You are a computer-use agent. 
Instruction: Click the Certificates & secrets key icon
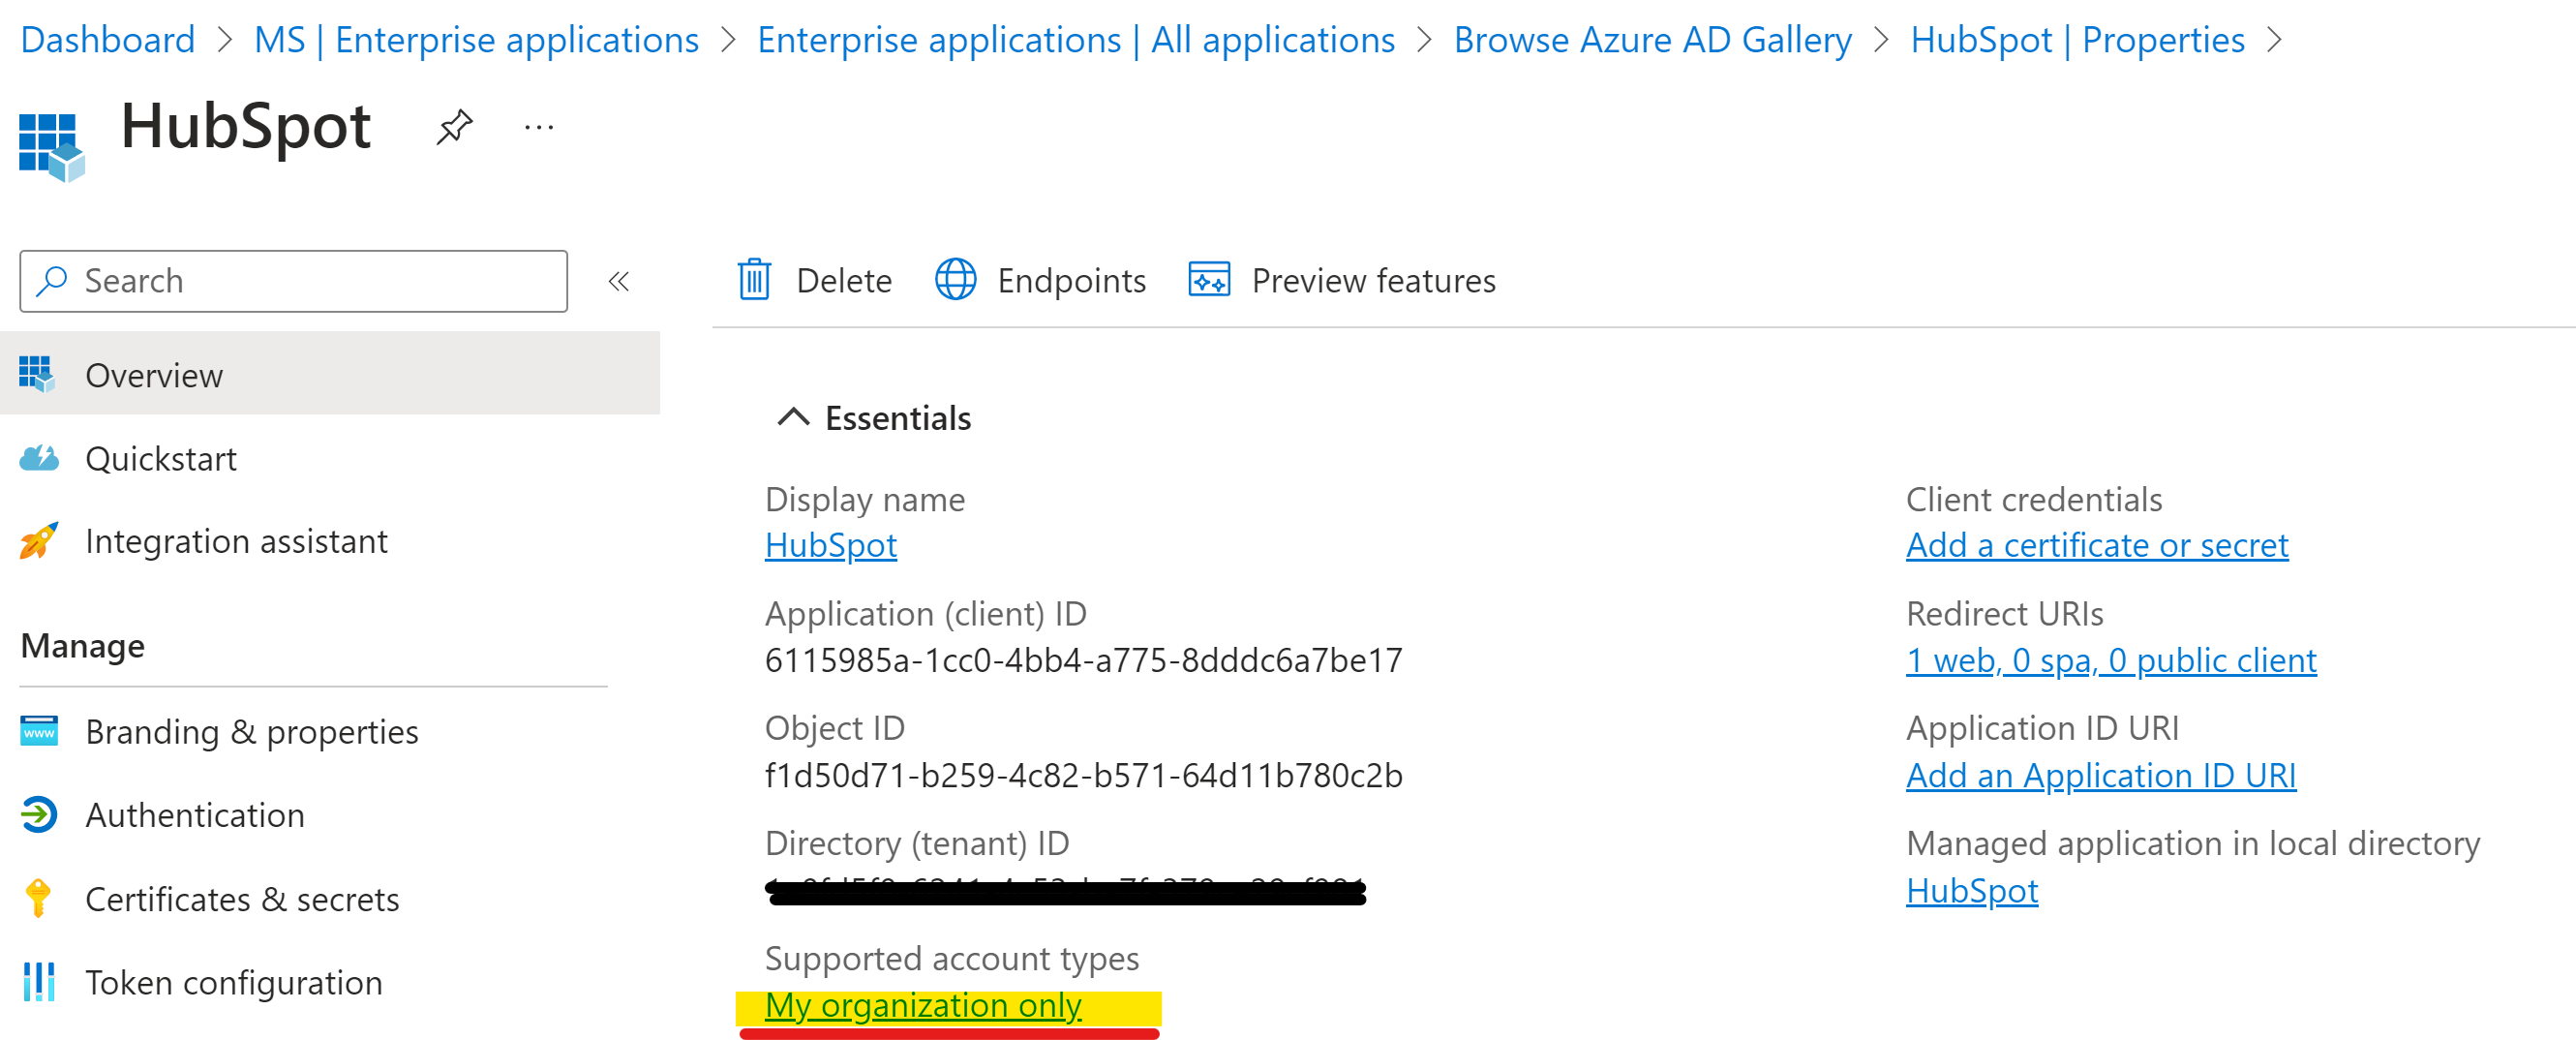[38, 898]
